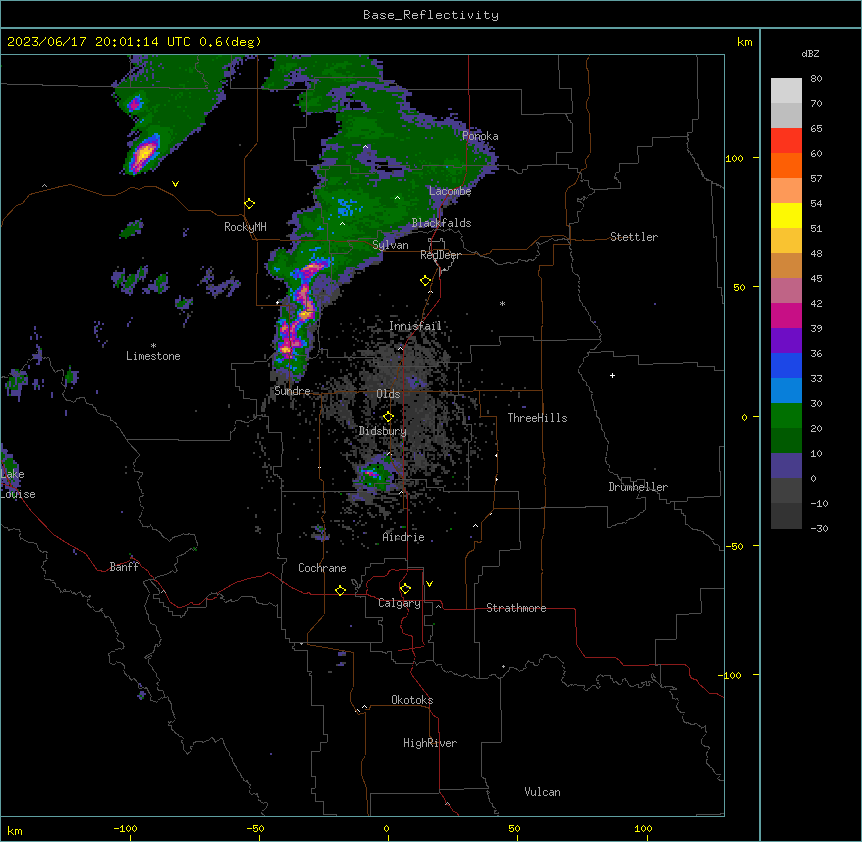The width and height of the screenshot is (862, 842).
Task: Click the white plus marker northwest of Drumheller
Action: point(612,375)
